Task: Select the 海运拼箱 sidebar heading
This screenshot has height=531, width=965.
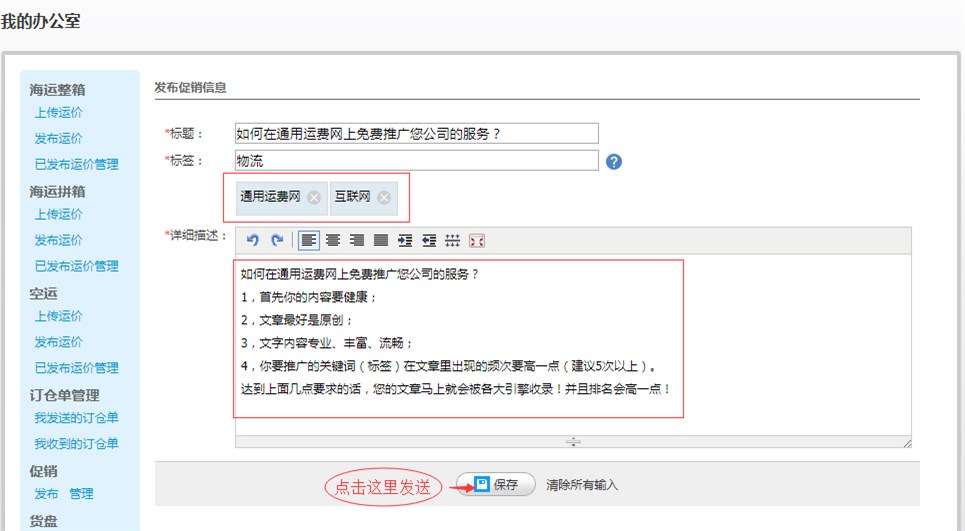Action: 57,191
